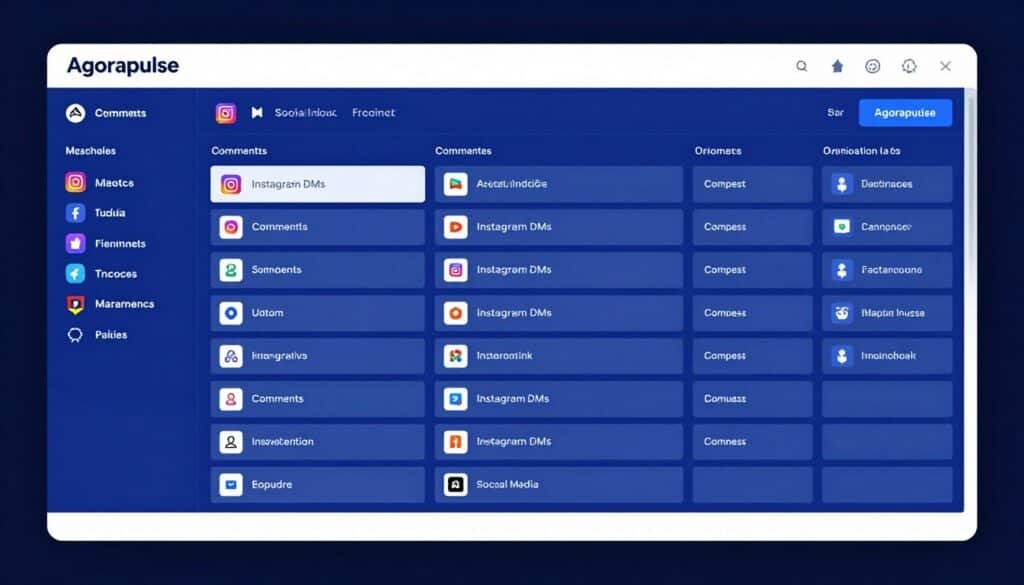Click the light blue icon next to Tncoces
The height and width of the screenshot is (585, 1024).
76,274
